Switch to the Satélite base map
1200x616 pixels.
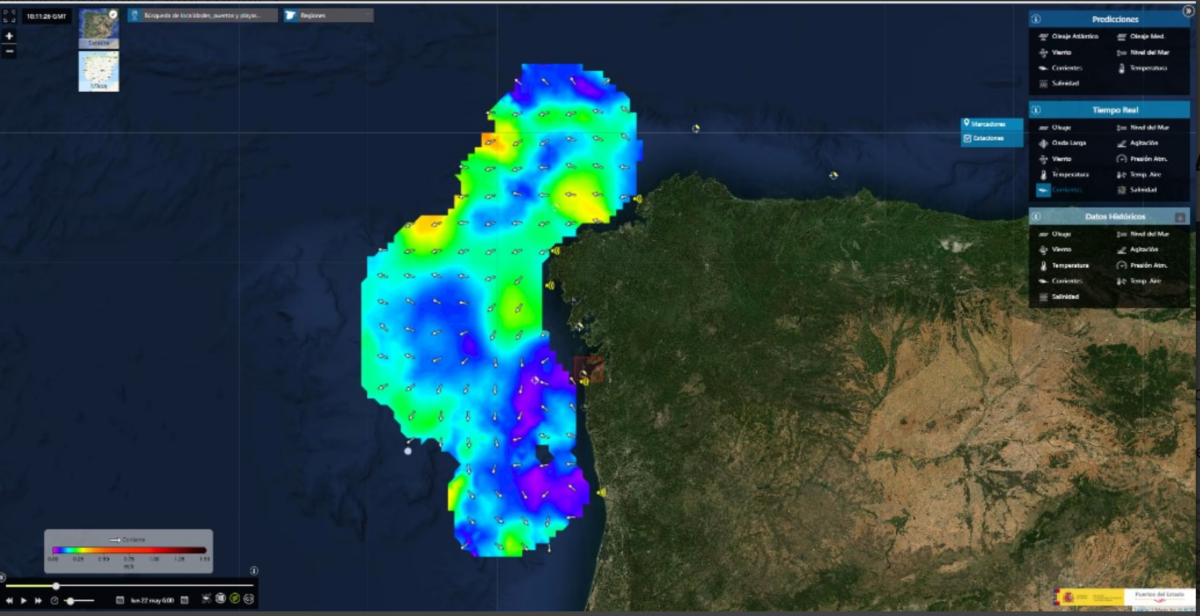click(x=99, y=29)
